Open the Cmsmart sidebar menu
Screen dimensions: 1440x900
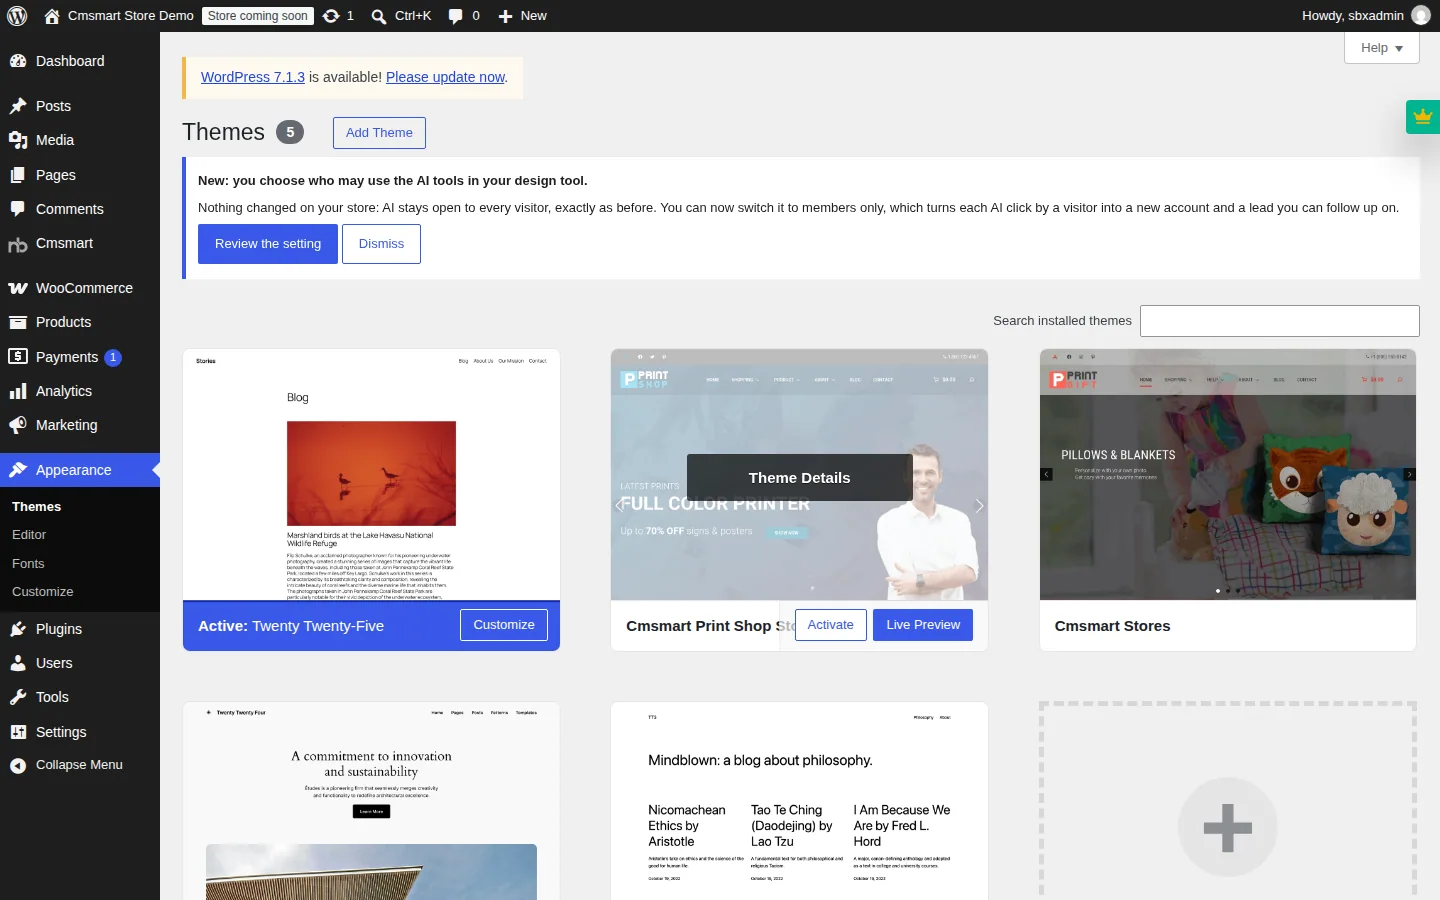point(80,243)
